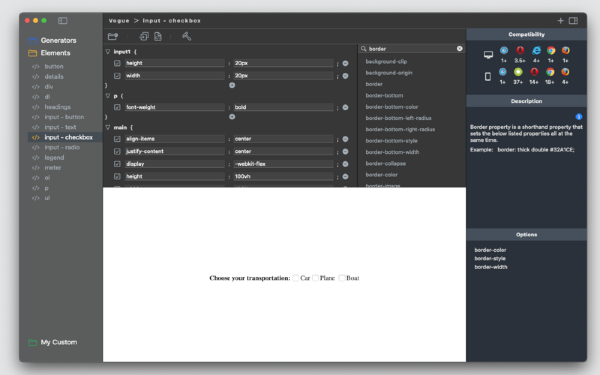Collapse the input1 rule block

pyautogui.click(x=108, y=51)
